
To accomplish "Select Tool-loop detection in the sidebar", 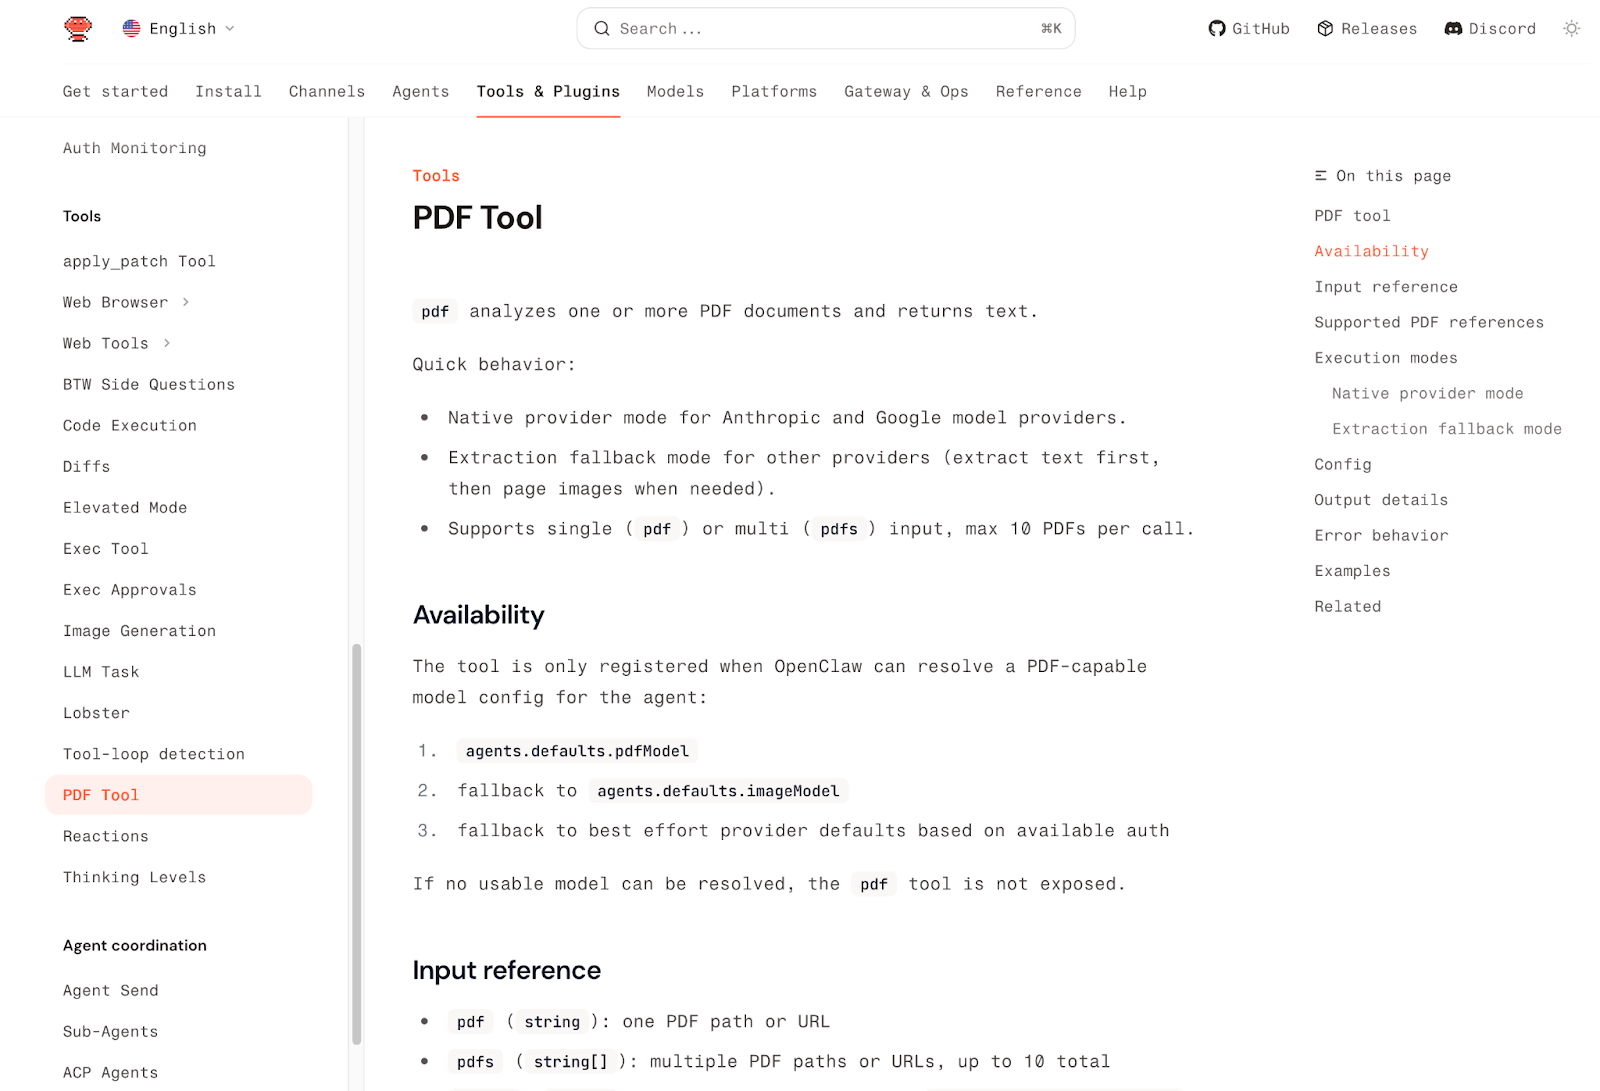I will 153,753.
